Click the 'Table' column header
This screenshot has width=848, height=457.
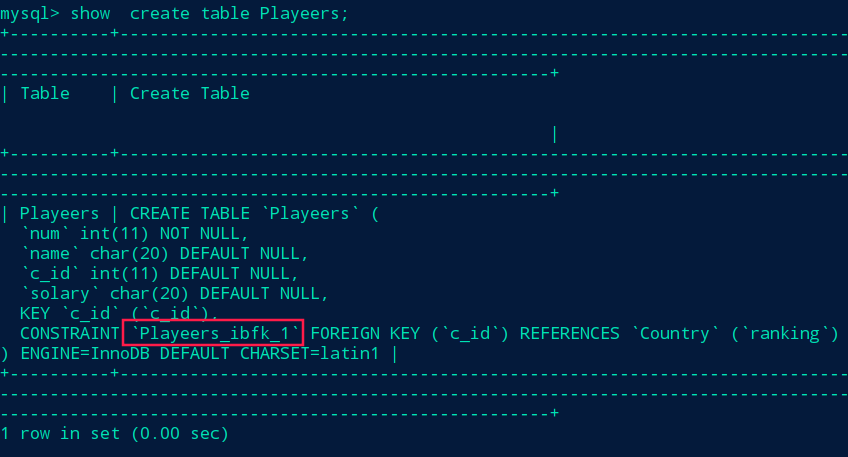click(45, 93)
